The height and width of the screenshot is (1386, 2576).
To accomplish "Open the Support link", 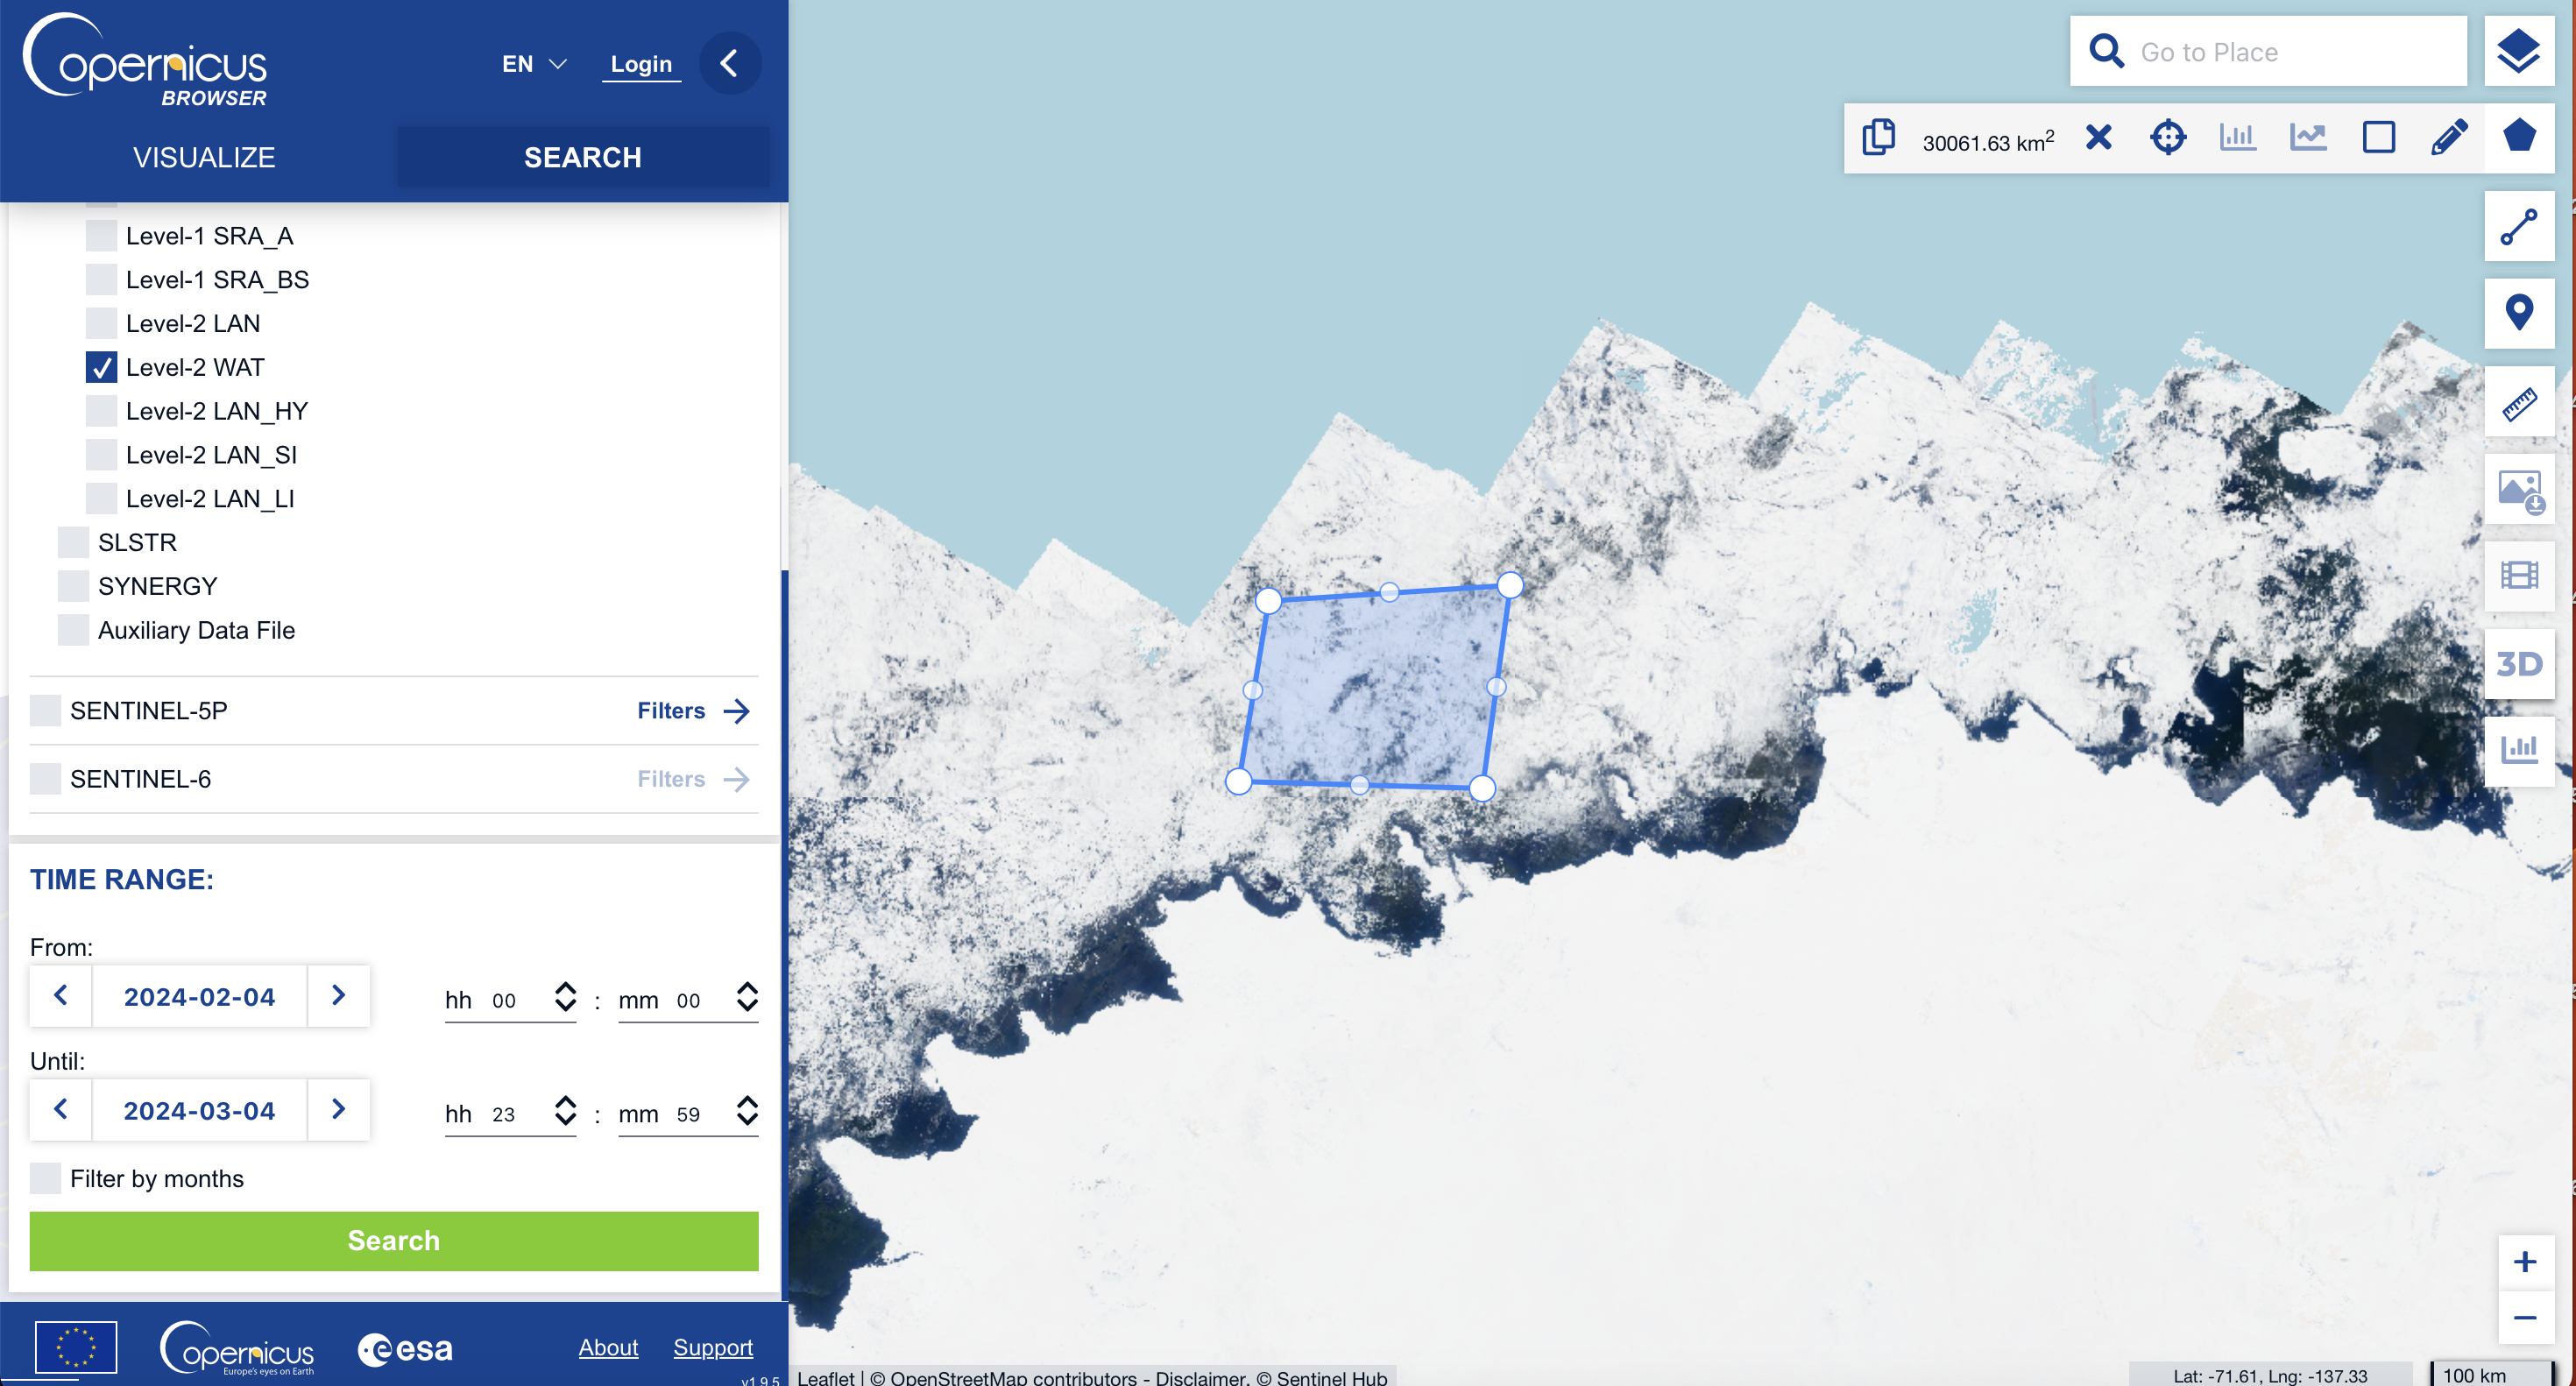I will coord(713,1347).
